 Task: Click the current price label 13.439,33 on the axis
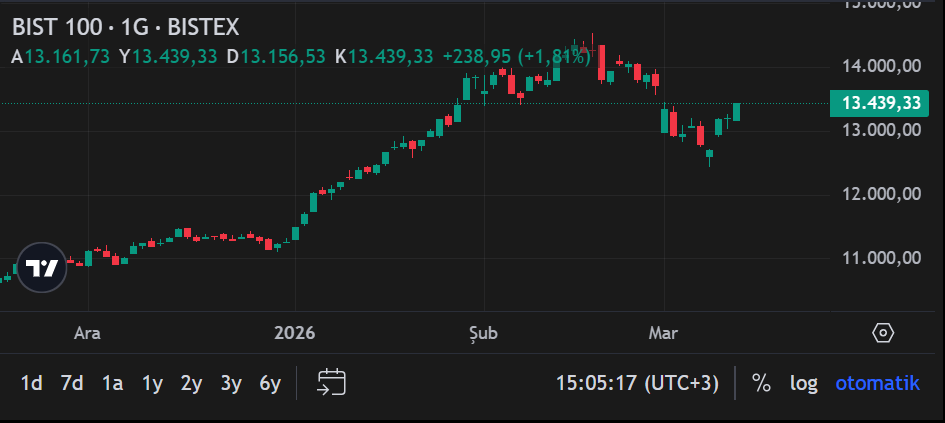880,103
